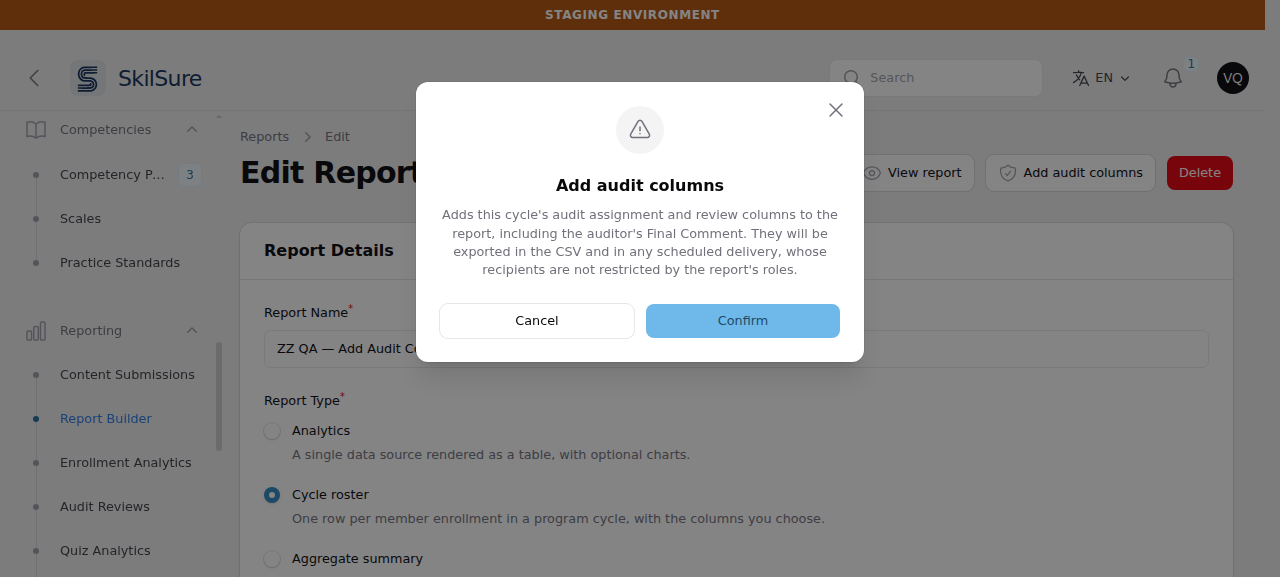Open Report Builder in sidebar
This screenshot has width=1280, height=577.
106,419
